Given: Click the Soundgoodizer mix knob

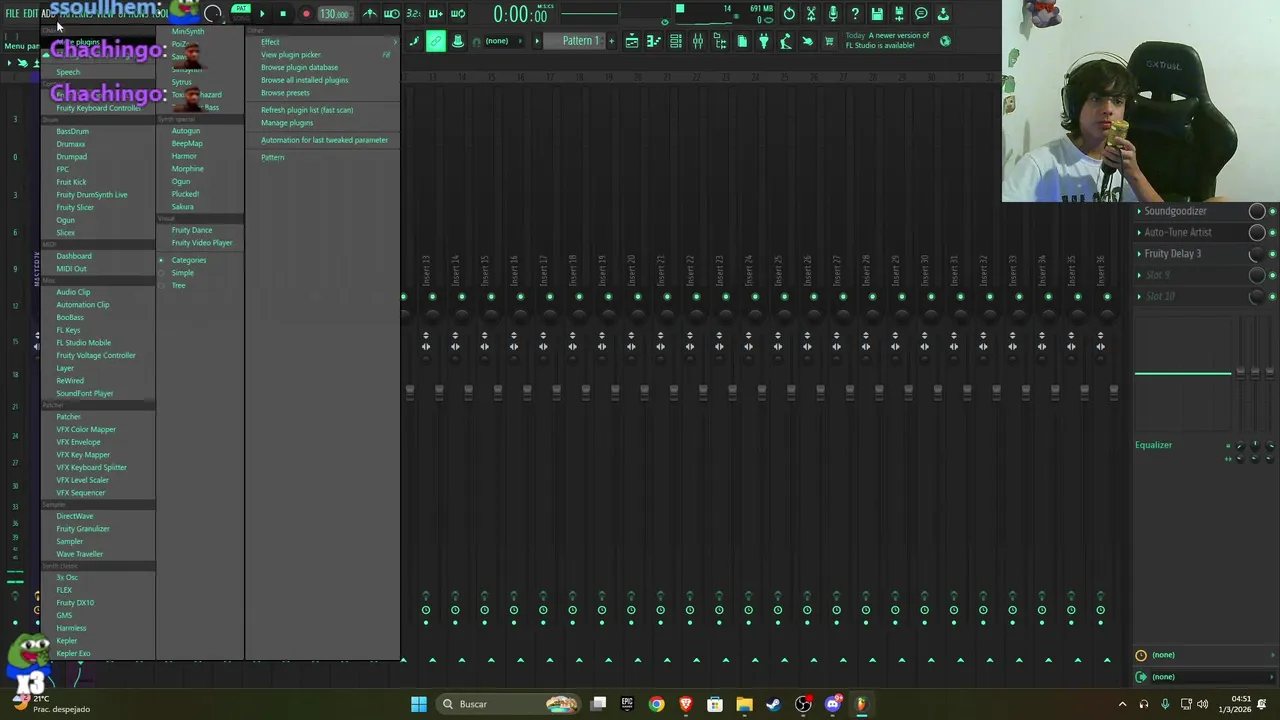Looking at the screenshot, I should 1257,211.
